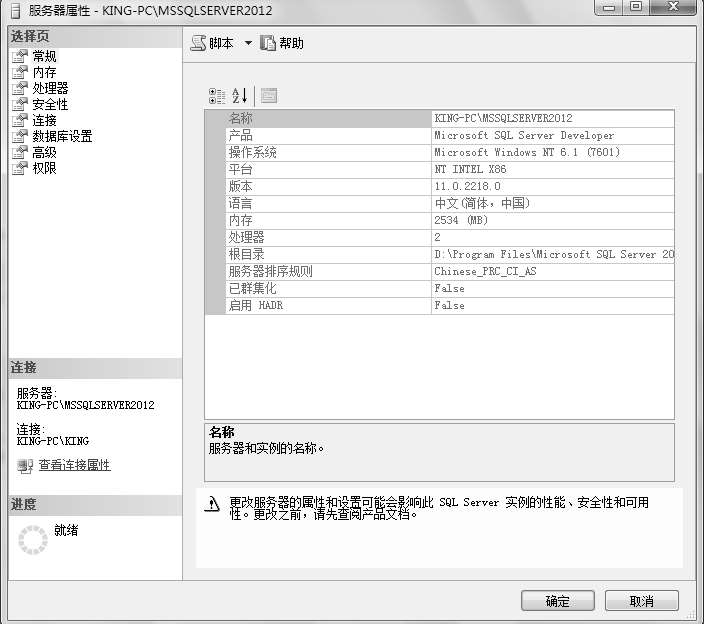Select the 产品 property row
Image resolution: width=704 pixels, height=624 pixels.
(449, 136)
